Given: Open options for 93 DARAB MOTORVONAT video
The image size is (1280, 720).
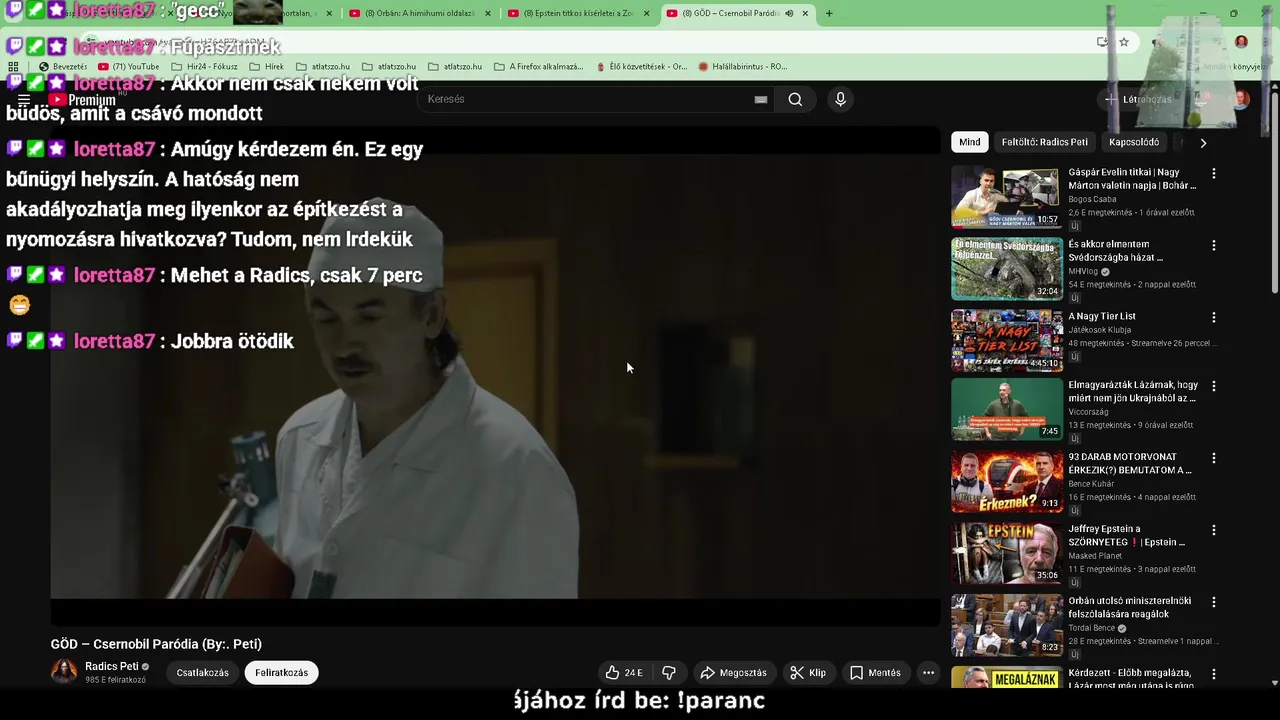Looking at the screenshot, I should (x=1214, y=458).
